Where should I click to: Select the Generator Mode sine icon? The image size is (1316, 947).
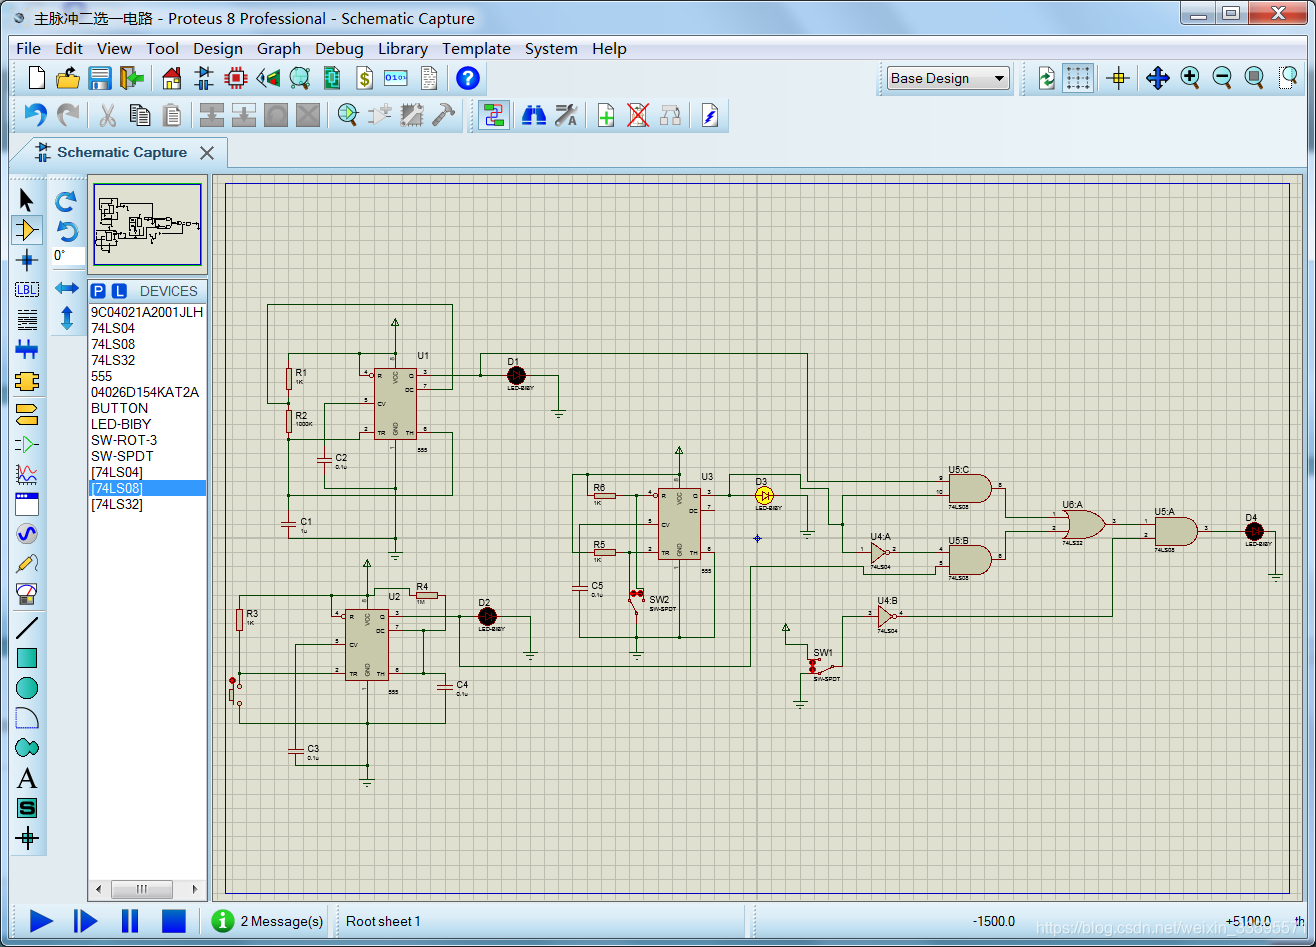(27, 534)
